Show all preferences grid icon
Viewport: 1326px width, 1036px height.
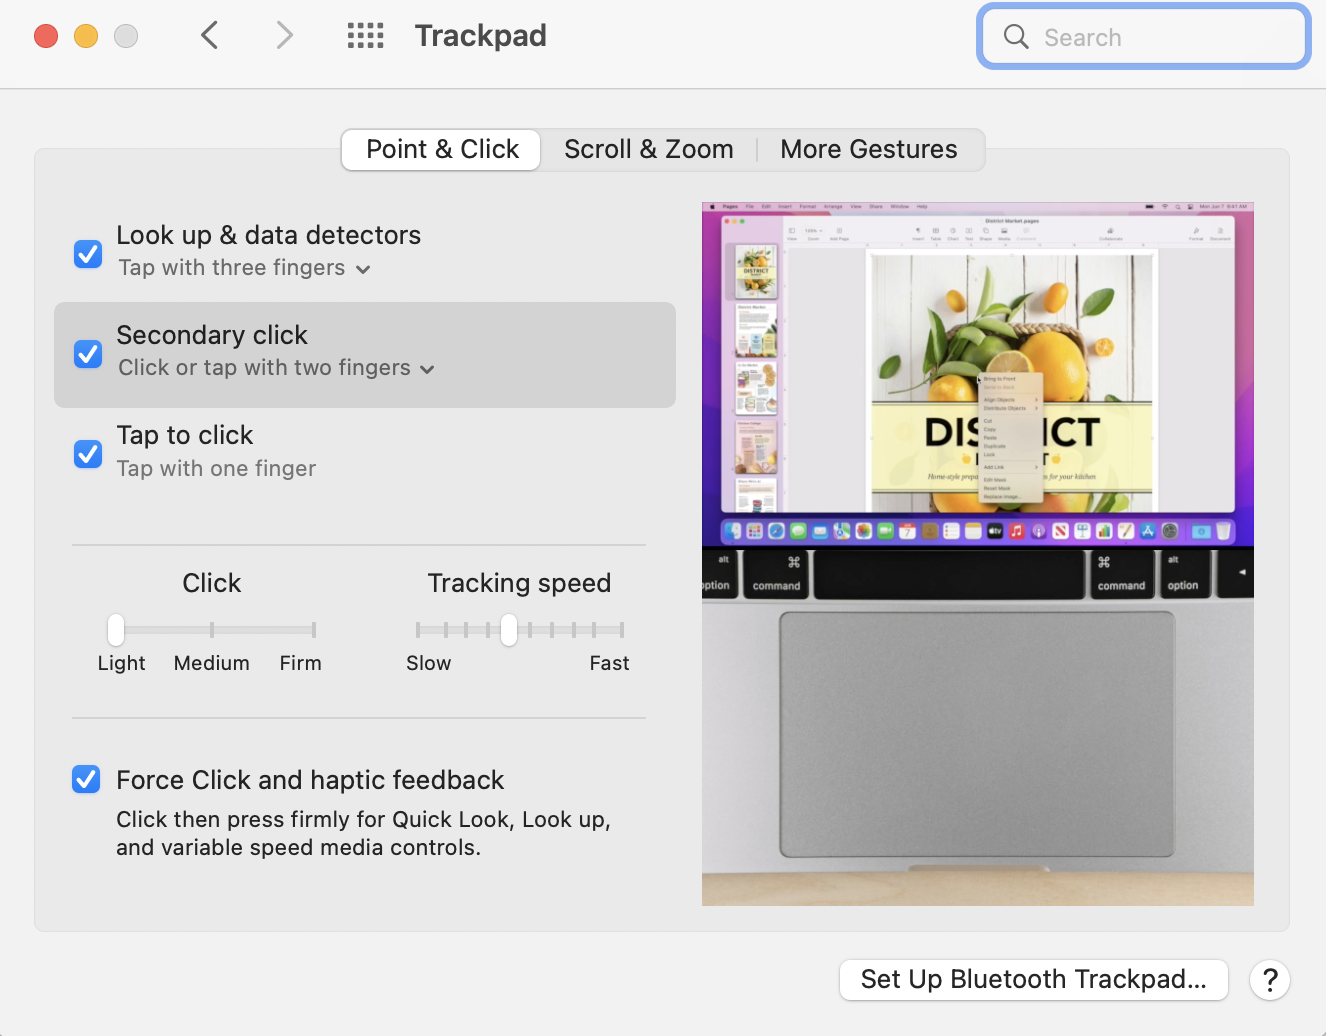pyautogui.click(x=365, y=36)
